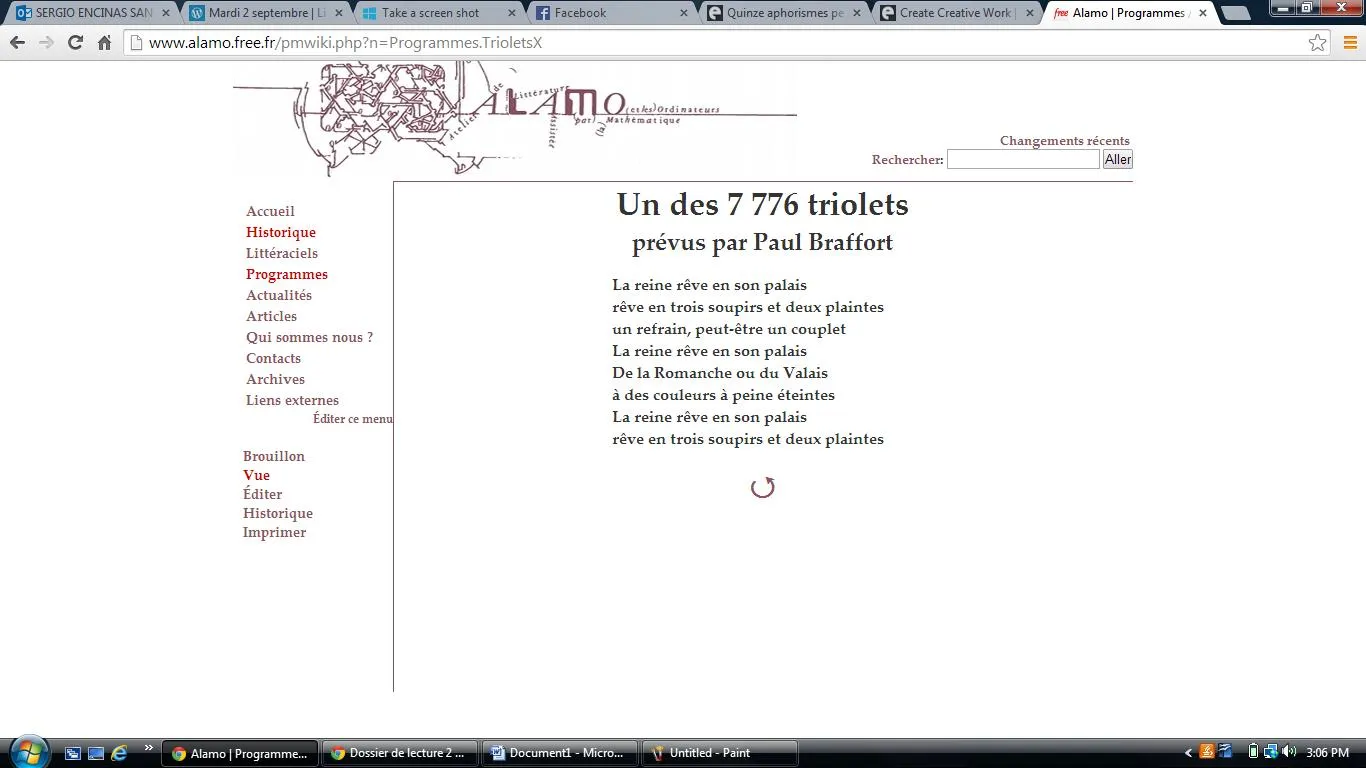
Task: Reload the page with browser refresh icon
Action: click(75, 43)
